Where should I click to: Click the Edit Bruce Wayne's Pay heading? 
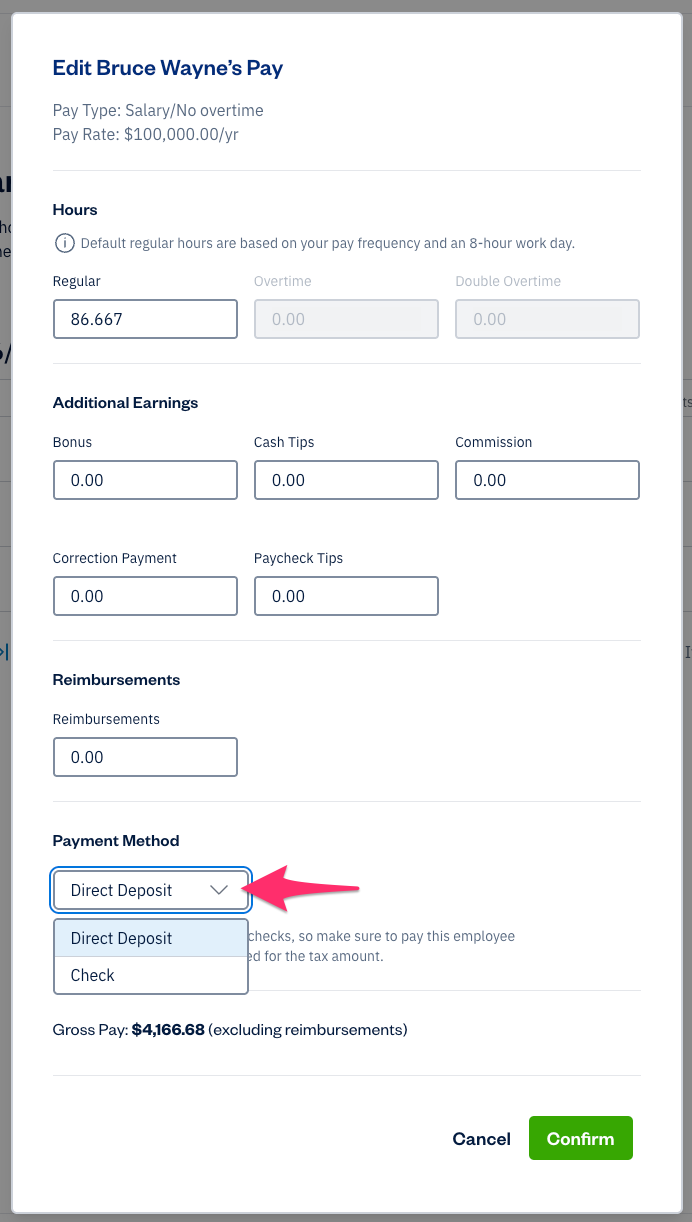coord(168,68)
